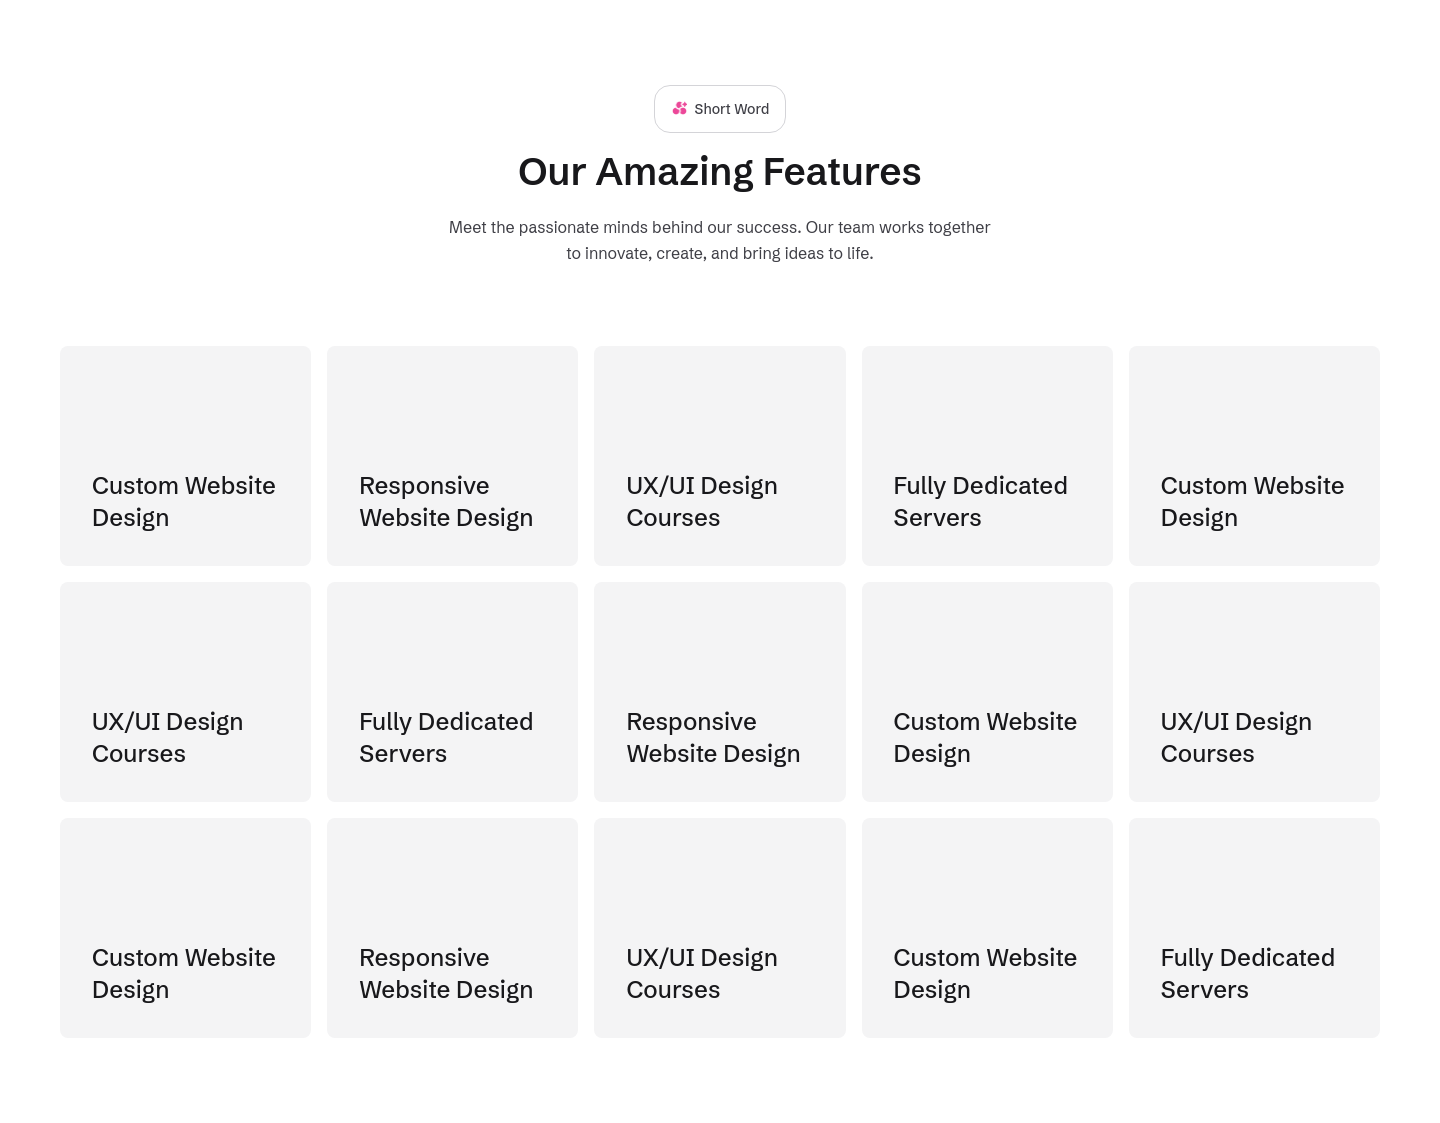Open Custom Website Design card starting top row
Screen dimensions: 1440x1123
point(185,456)
